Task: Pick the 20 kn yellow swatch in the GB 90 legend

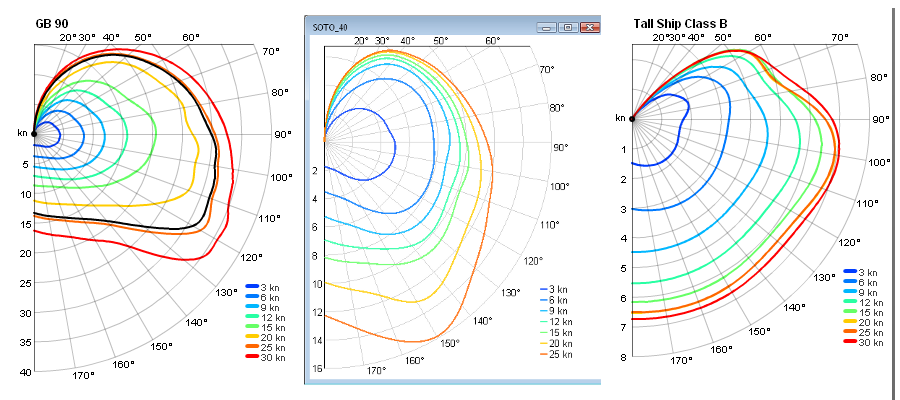Action: click(252, 337)
